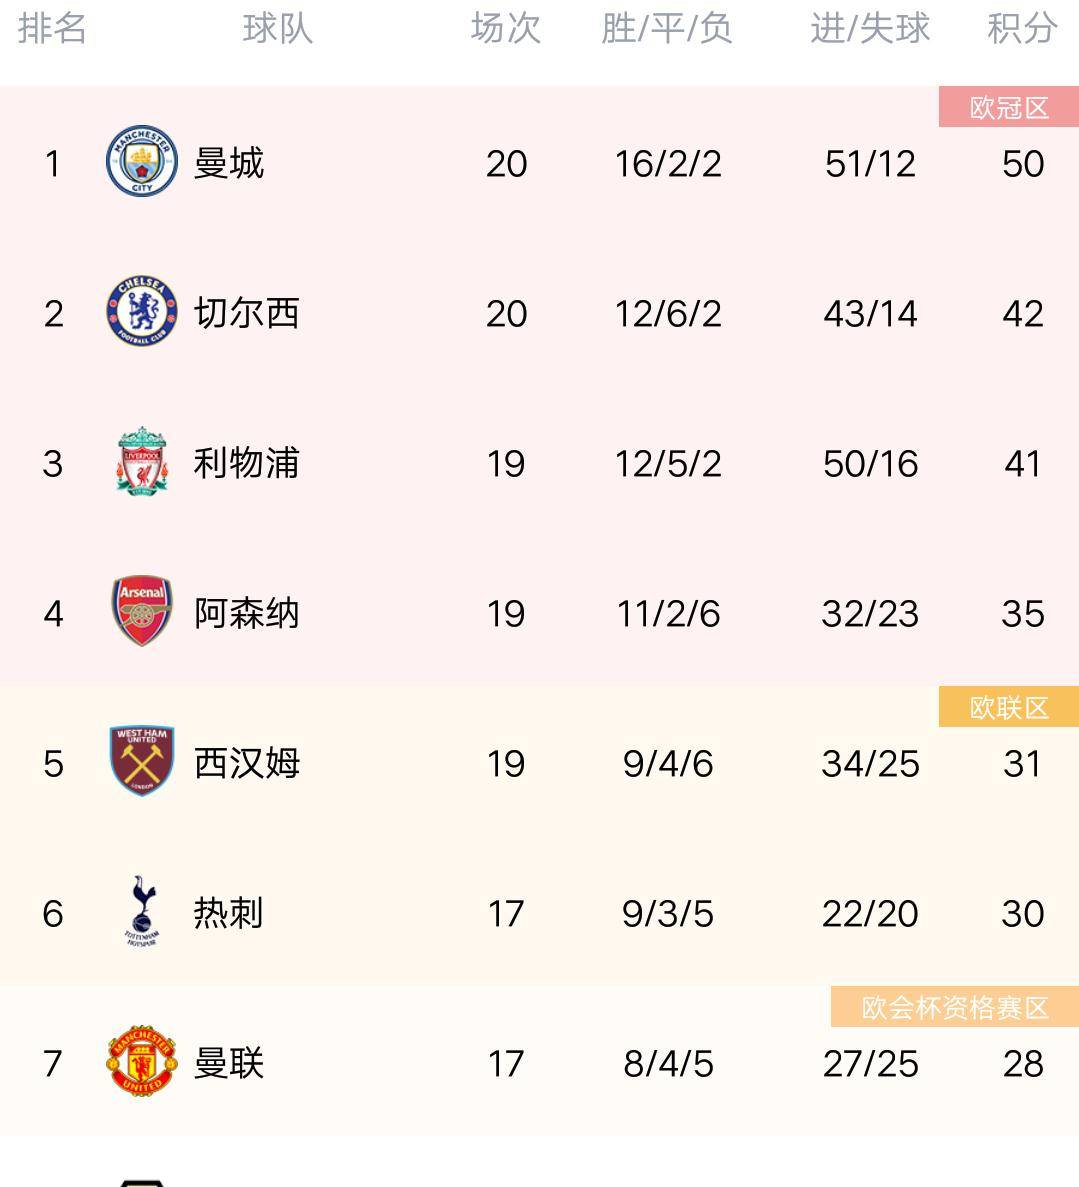Image resolution: width=1079 pixels, height=1187 pixels.
Task: Click the 进/失球 column header
Action: pyautogui.click(x=870, y=28)
